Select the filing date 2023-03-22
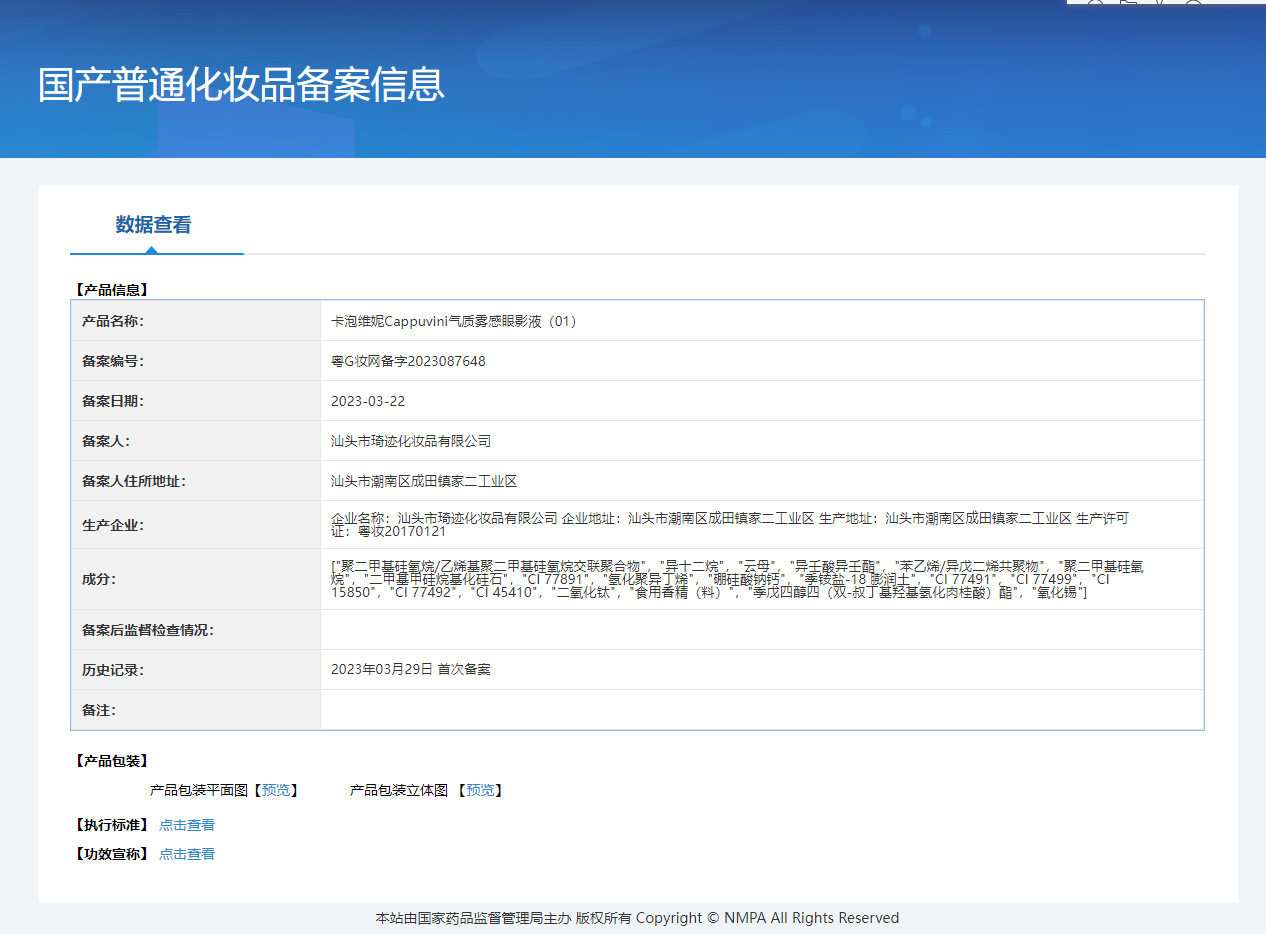 tap(368, 401)
